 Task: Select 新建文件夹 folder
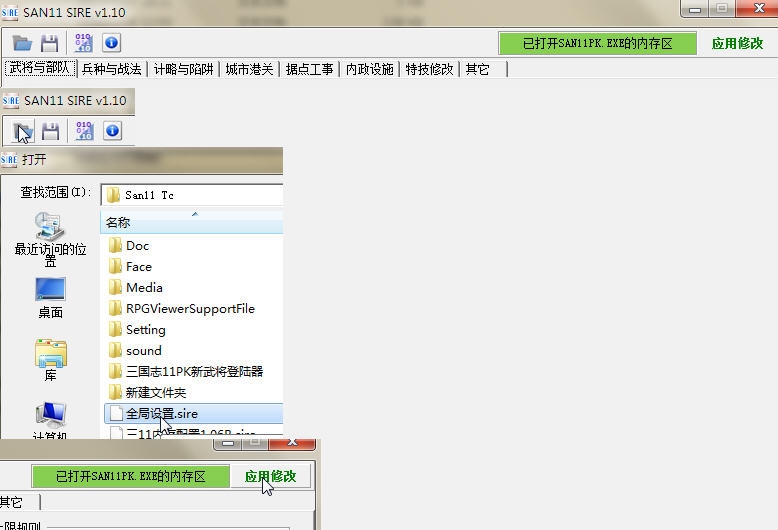pyautogui.click(x=147, y=393)
